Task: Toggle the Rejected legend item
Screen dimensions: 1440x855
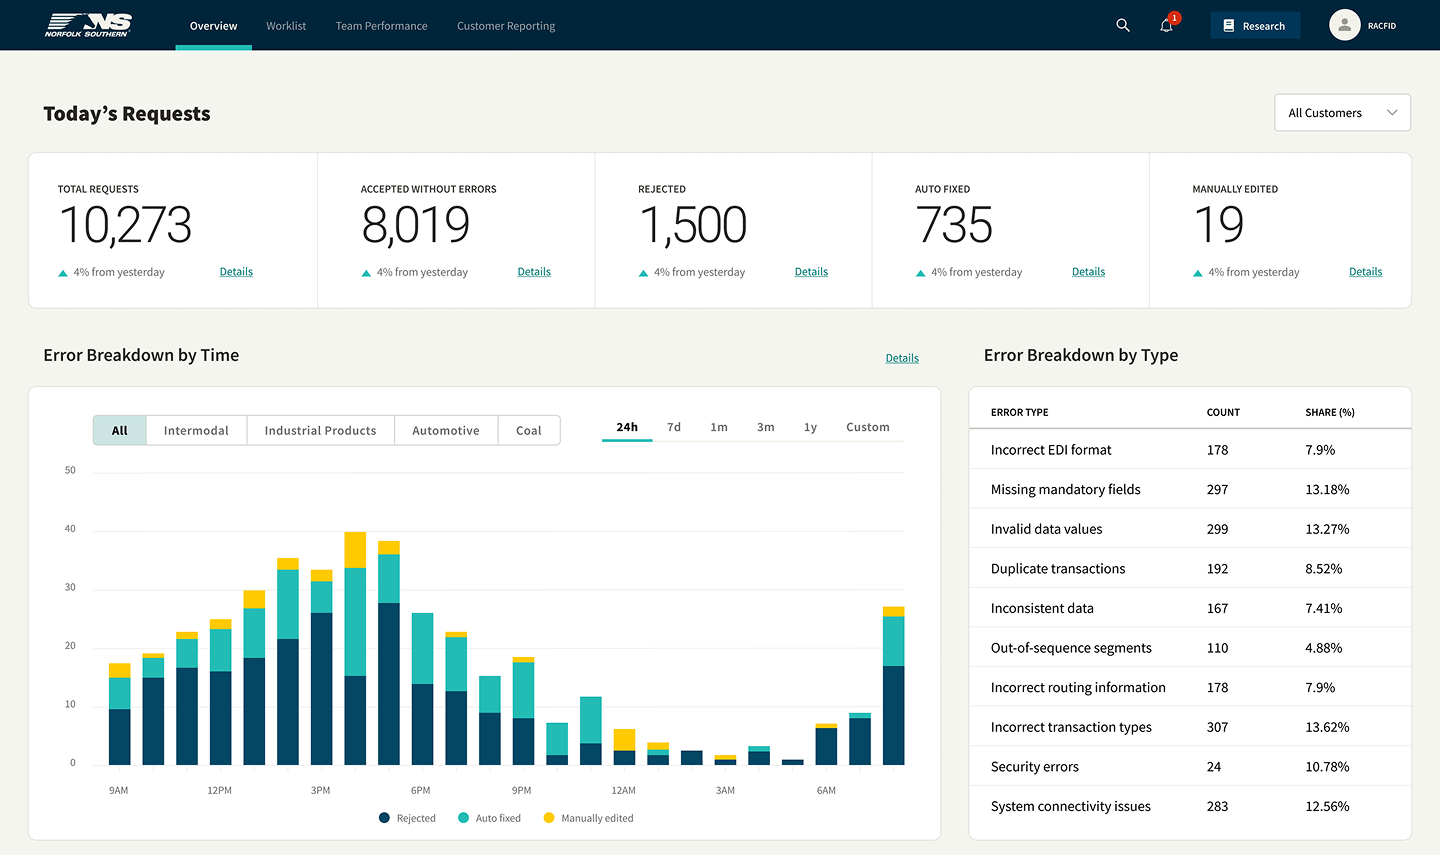Action: click(x=407, y=818)
